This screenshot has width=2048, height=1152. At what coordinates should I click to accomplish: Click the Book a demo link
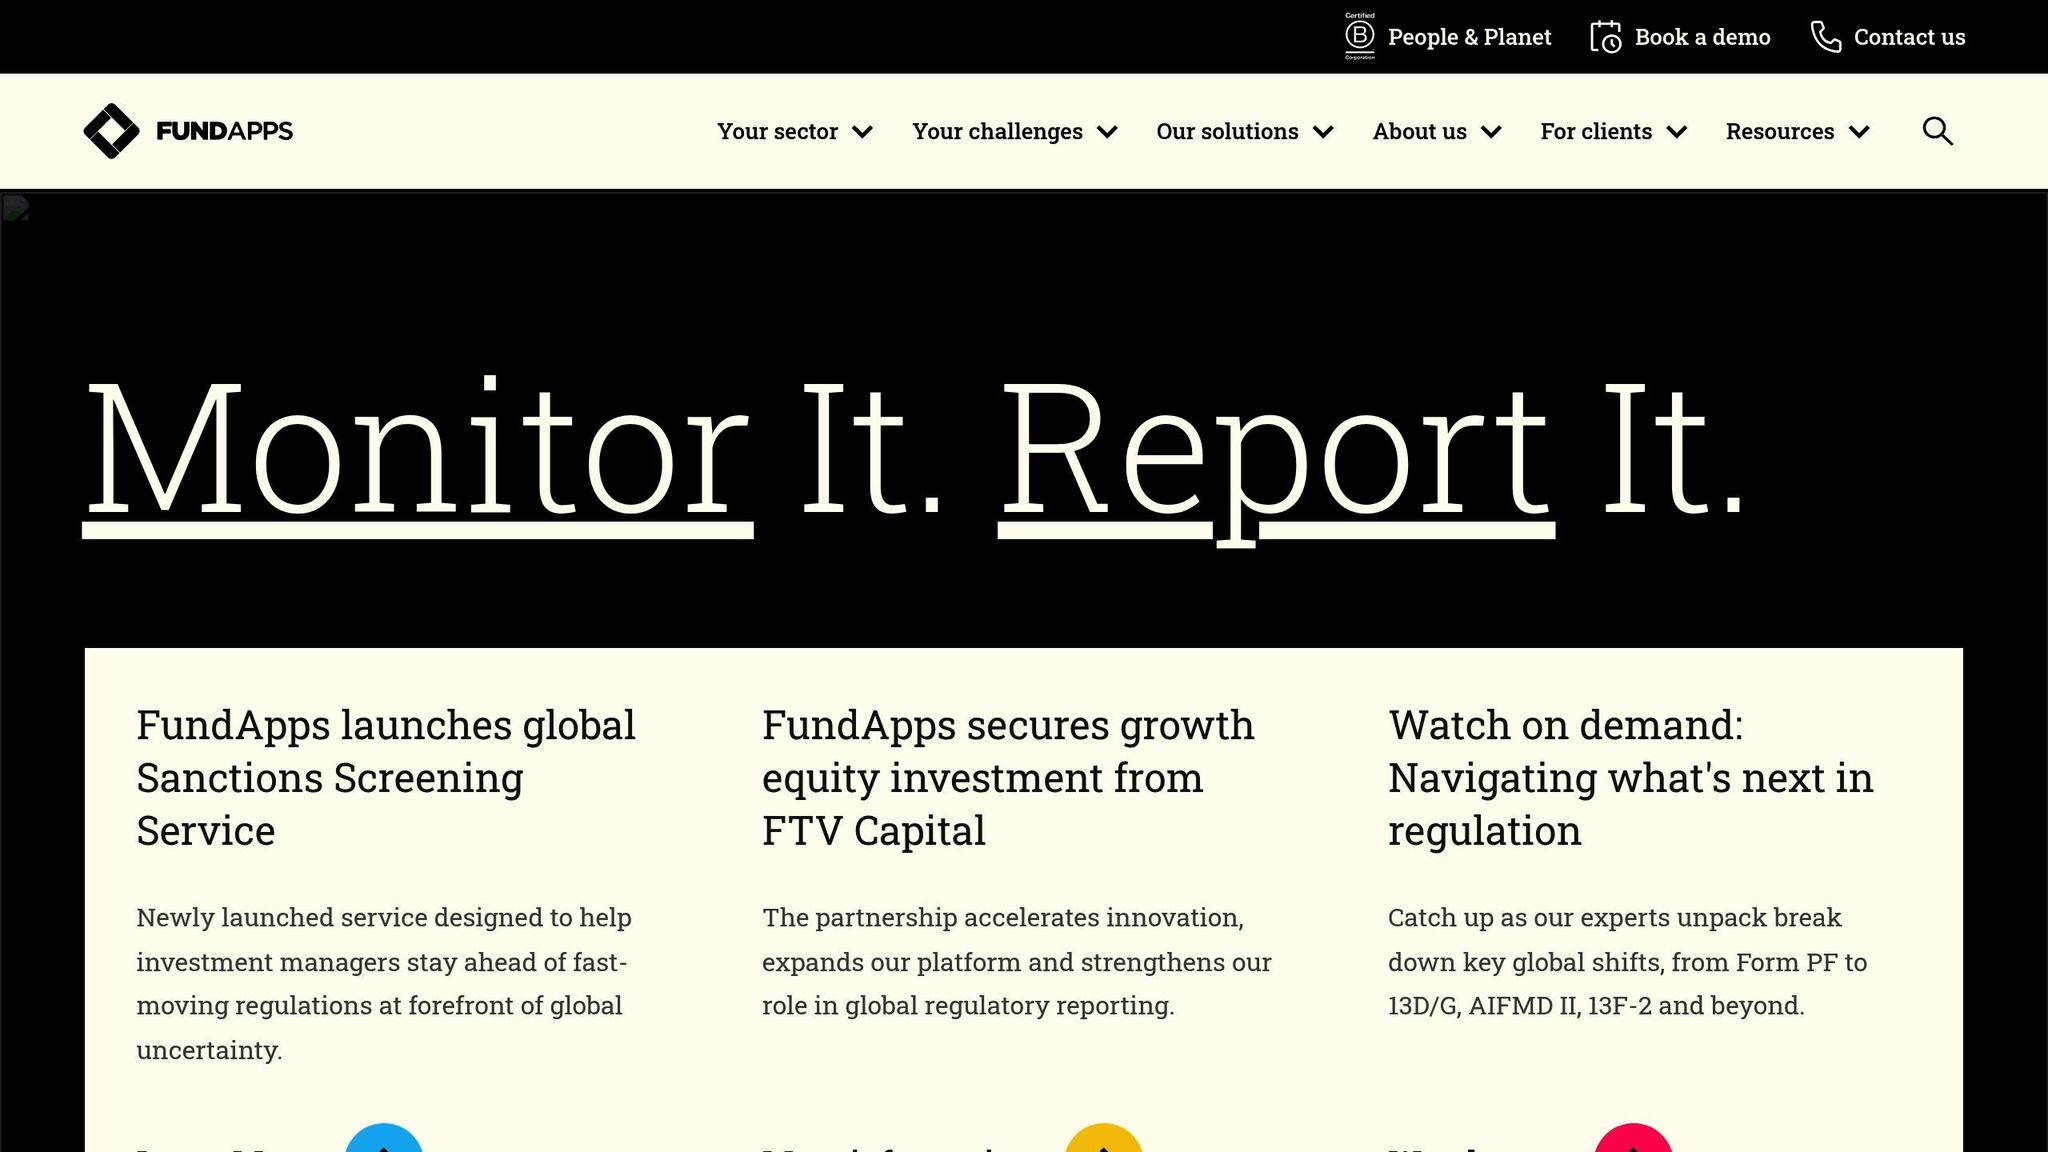click(1701, 37)
